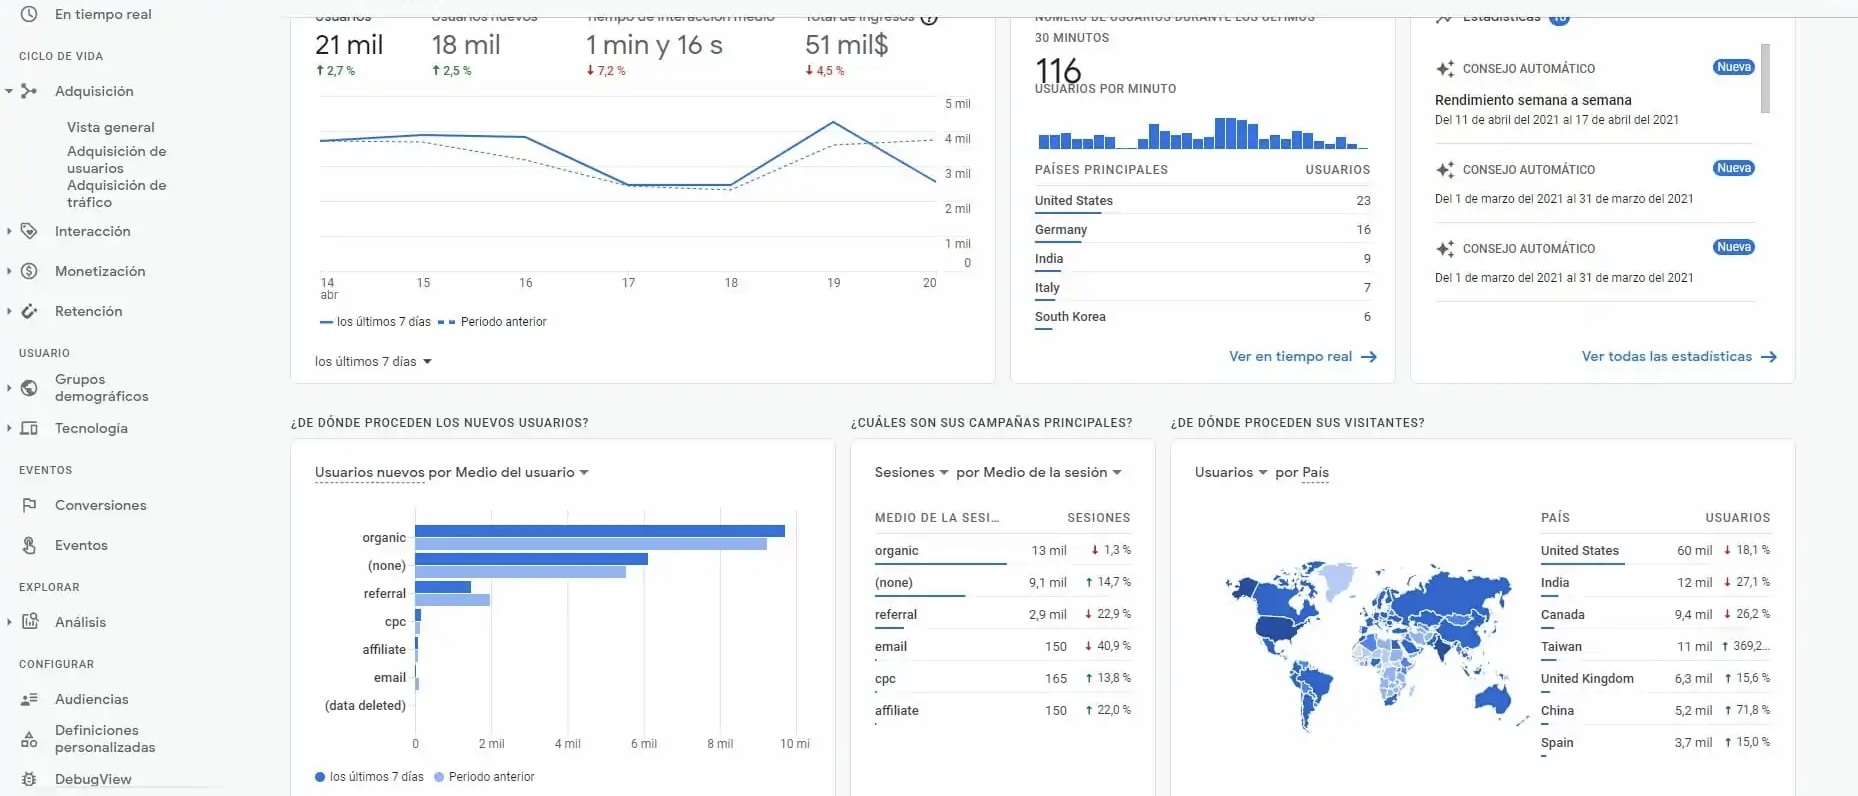Select the 1 min y 16 s metric
Screen dimensions: 1858x796
pyautogui.click(x=654, y=45)
